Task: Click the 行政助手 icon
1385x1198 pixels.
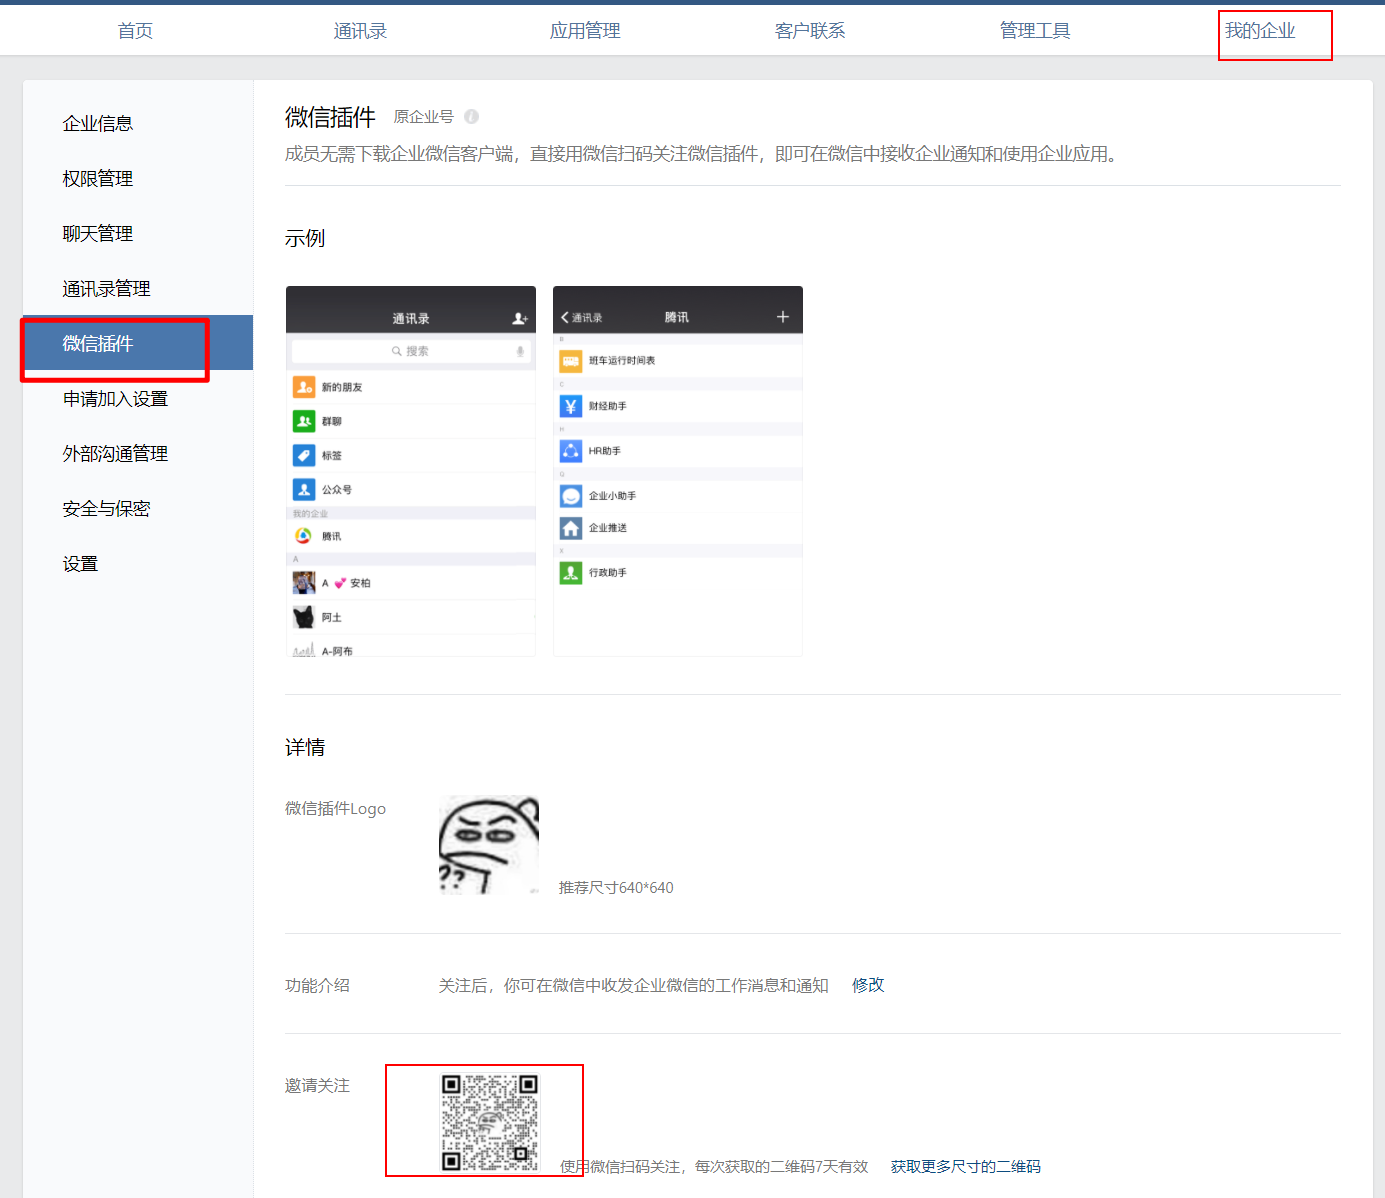Action: tap(571, 573)
